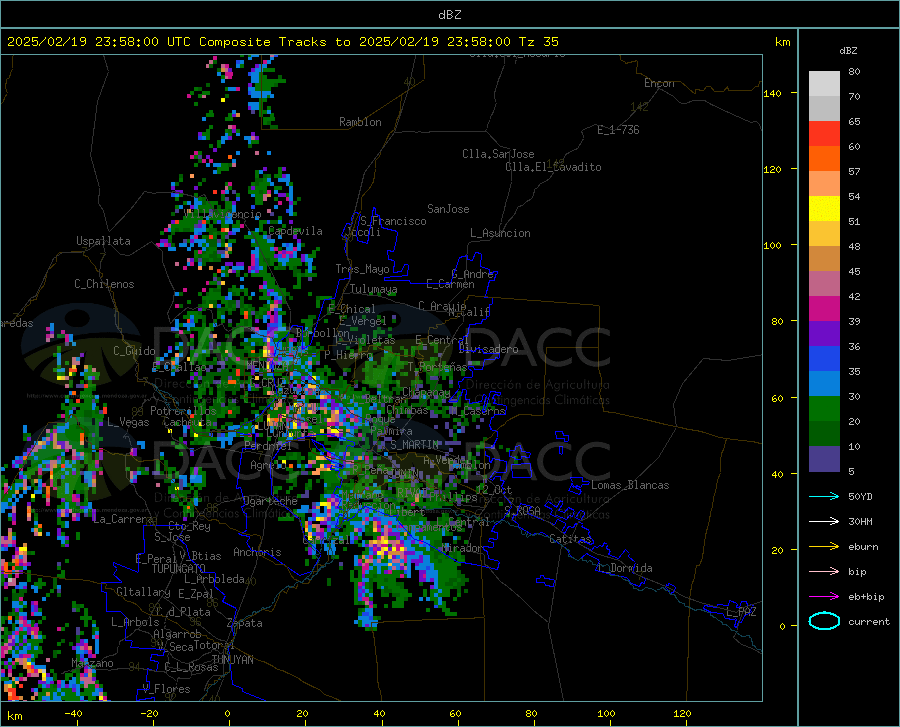Click the Zapata label

coord(245,623)
